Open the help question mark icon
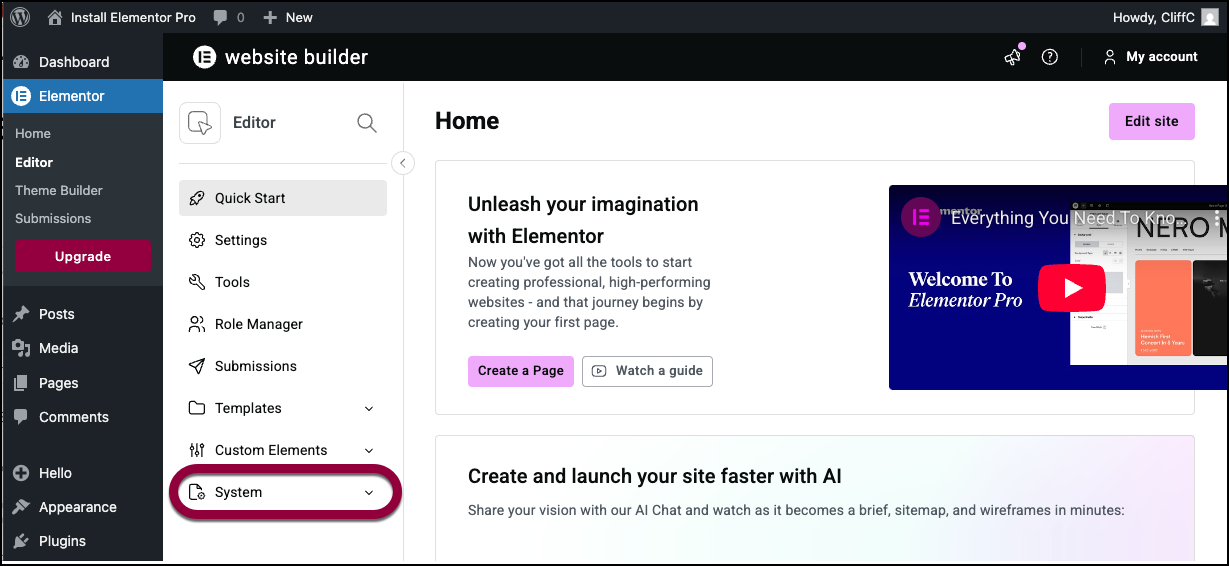The image size is (1229, 566). tap(1050, 57)
